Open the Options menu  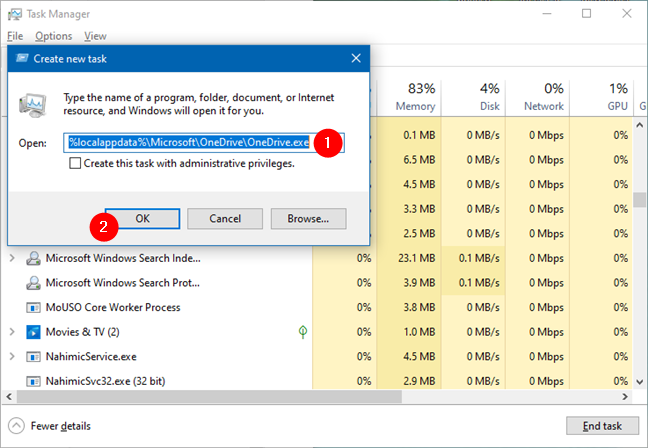point(53,36)
